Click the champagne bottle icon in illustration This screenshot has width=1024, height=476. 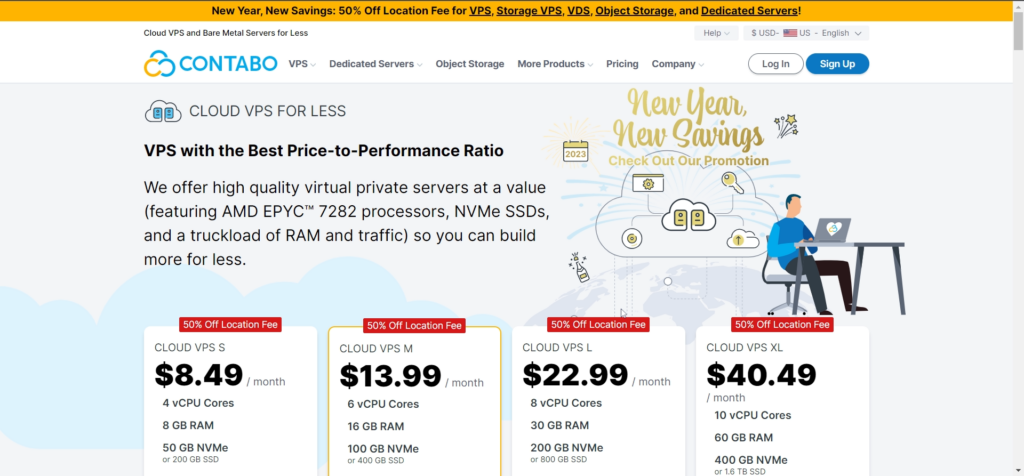(x=579, y=268)
